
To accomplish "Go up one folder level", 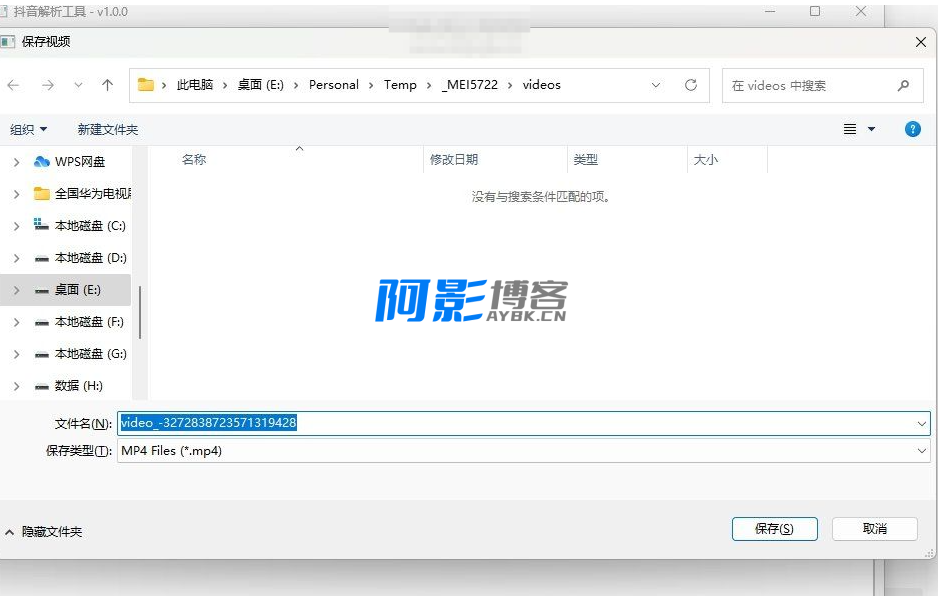I will click(108, 86).
